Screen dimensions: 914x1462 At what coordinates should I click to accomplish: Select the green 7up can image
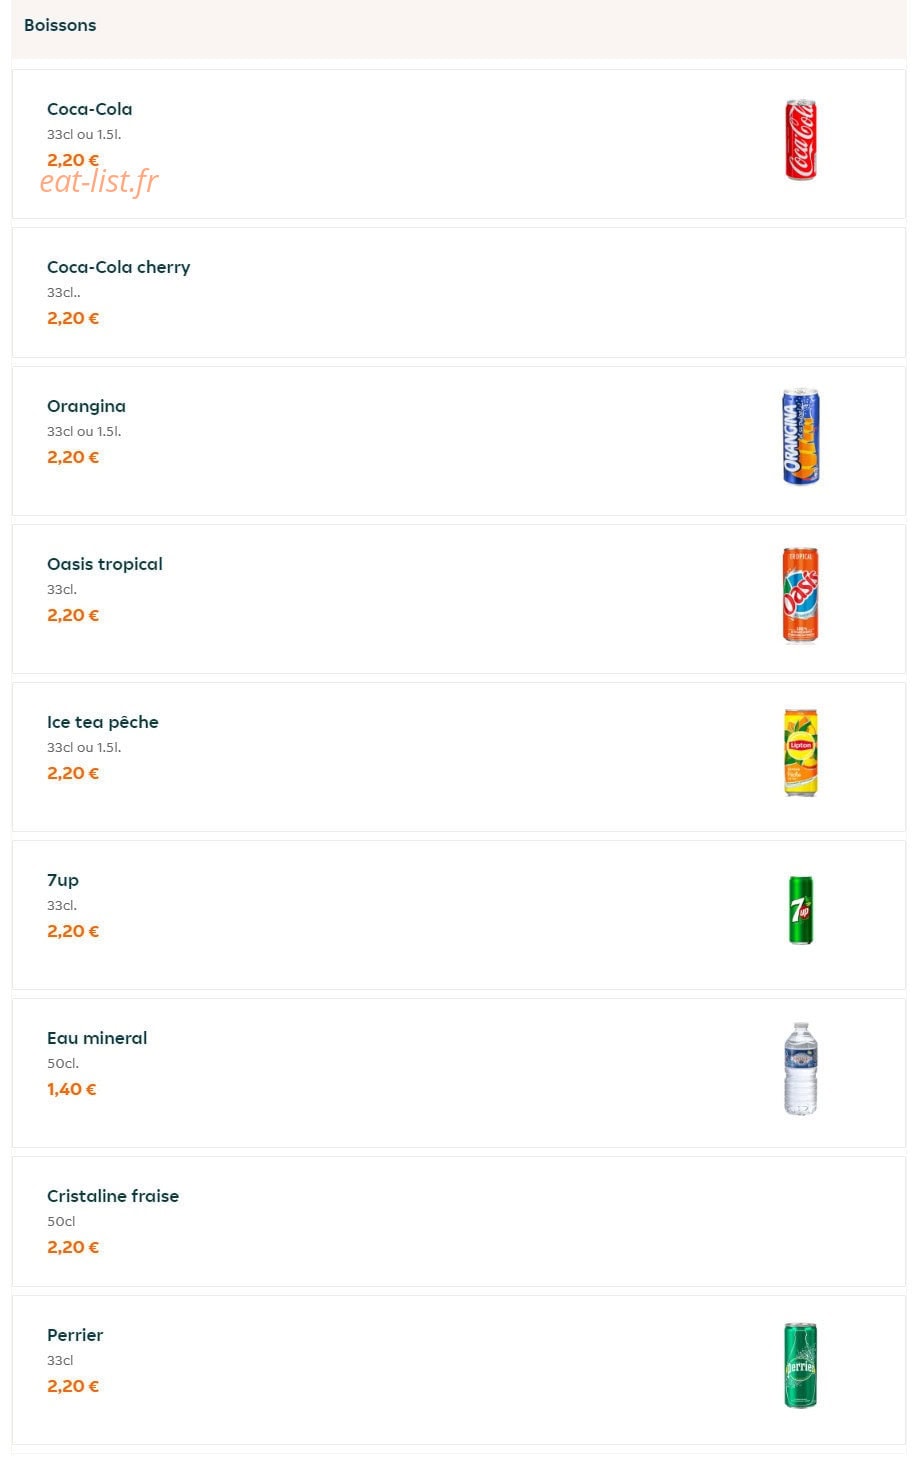click(801, 910)
